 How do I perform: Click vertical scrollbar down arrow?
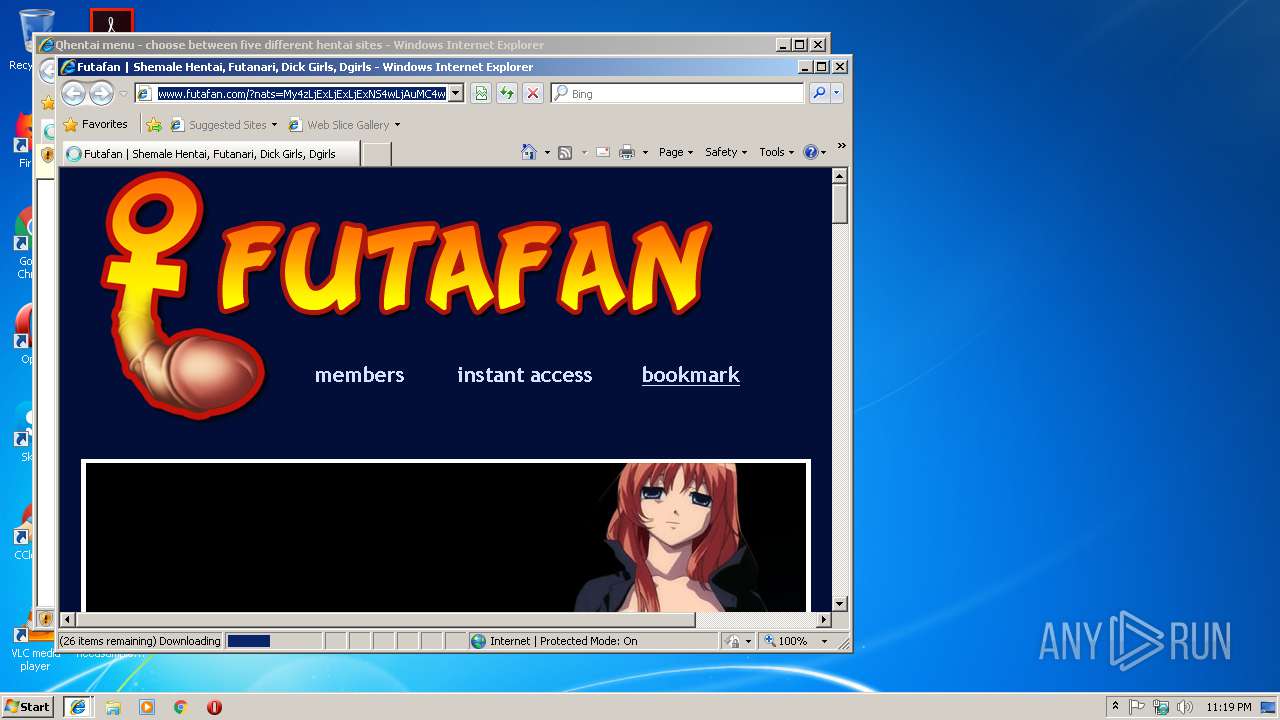pos(840,603)
